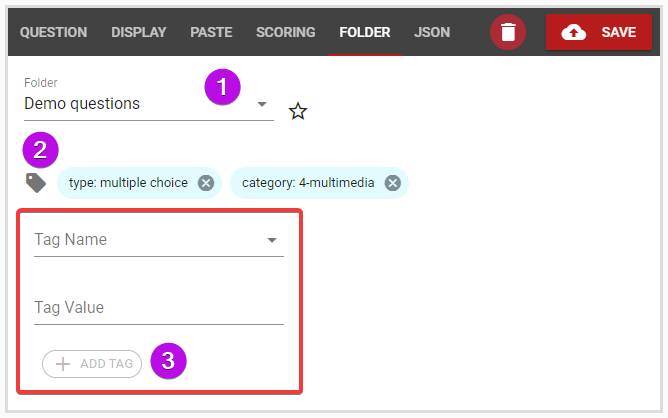This screenshot has width=668, height=418.
Task: Expand the Tag Name dropdown
Action: 158,240
